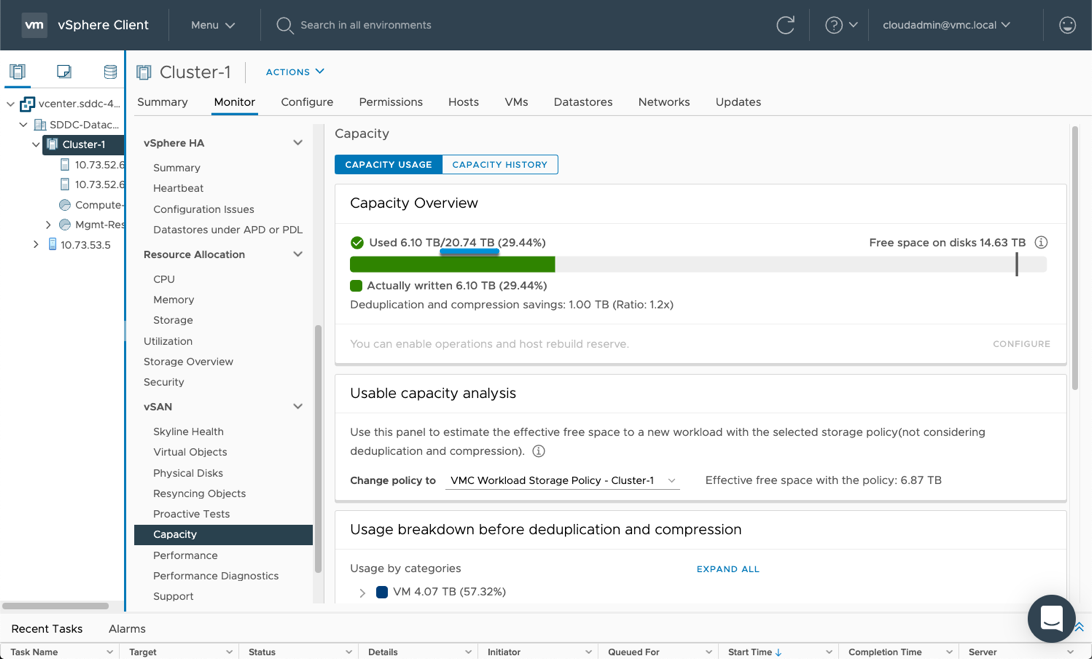The width and height of the screenshot is (1092, 659).
Task: Expand the bottom panel with double-arrow icon
Action: [x=1079, y=627]
